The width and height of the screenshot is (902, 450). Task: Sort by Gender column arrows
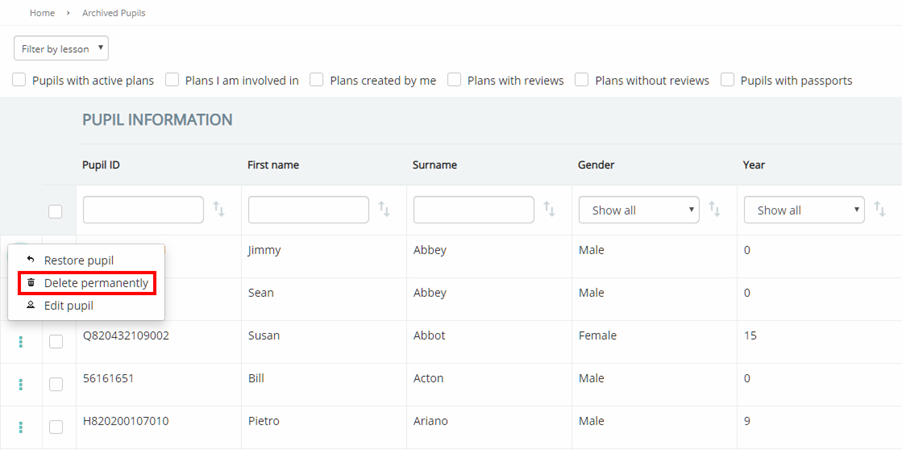[x=714, y=209]
